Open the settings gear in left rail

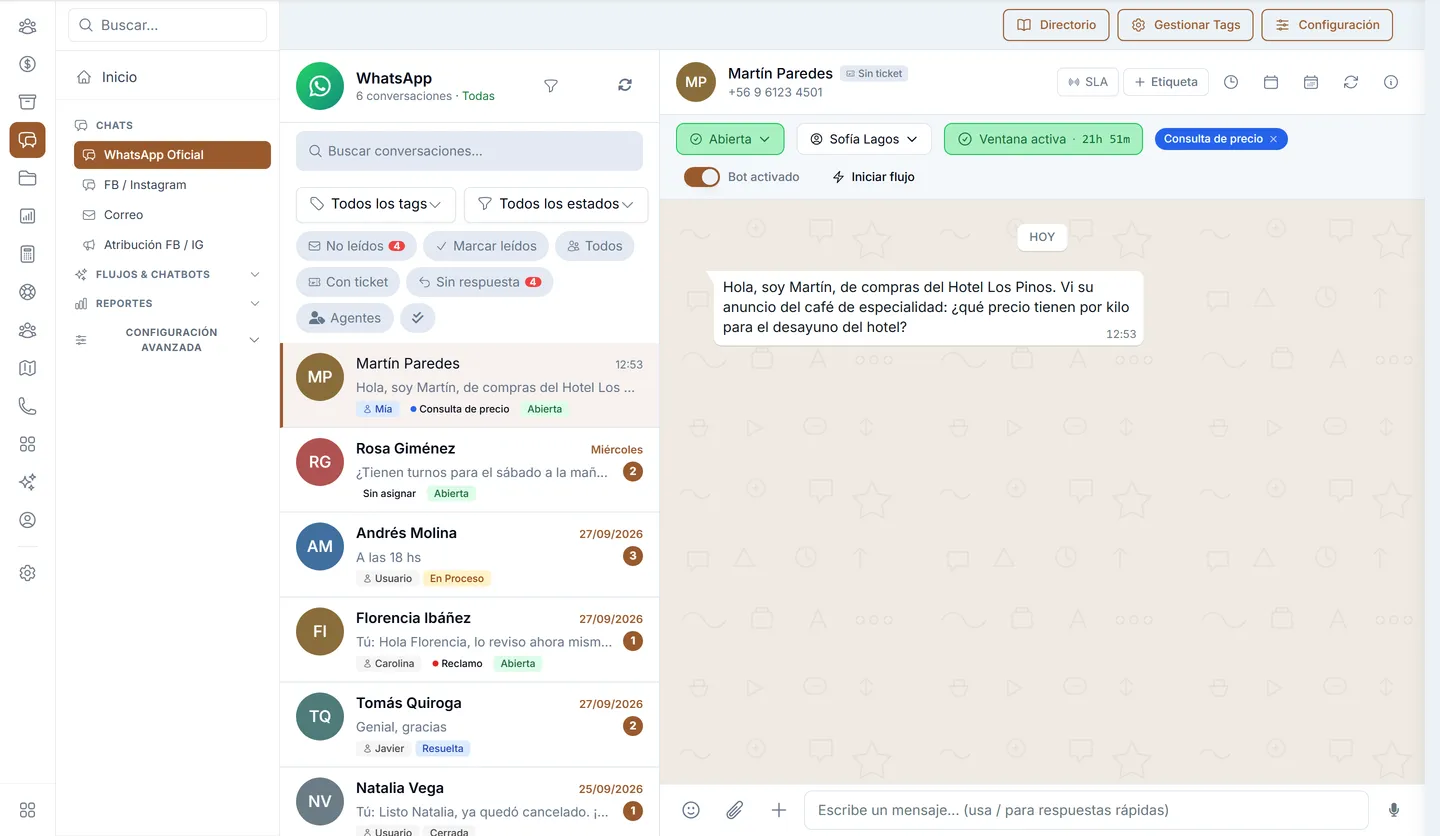27,573
